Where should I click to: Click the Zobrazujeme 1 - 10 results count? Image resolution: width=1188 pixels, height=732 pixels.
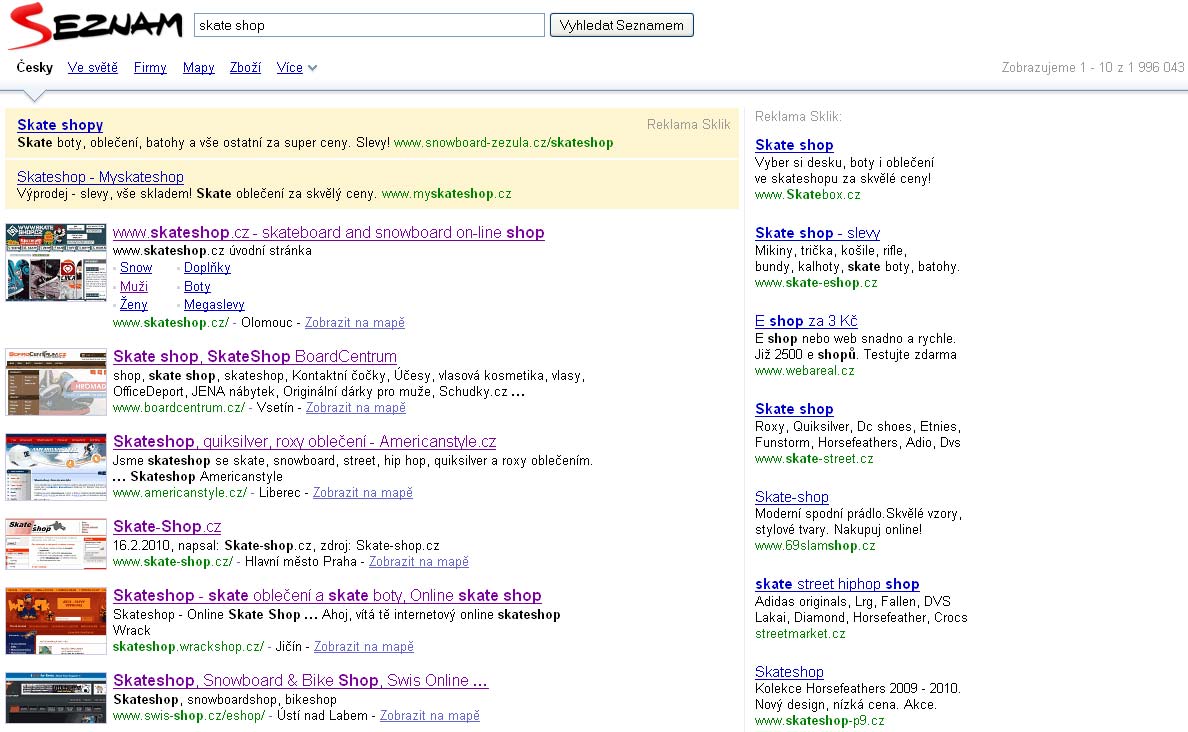click(x=1093, y=67)
